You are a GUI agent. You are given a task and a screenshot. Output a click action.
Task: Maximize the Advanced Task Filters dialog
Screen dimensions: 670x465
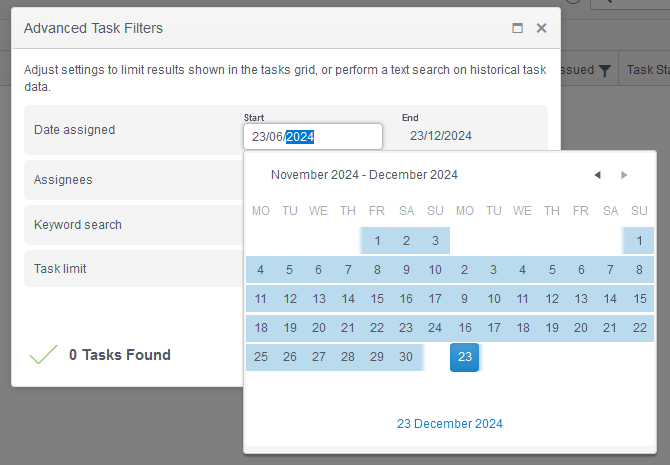click(518, 28)
